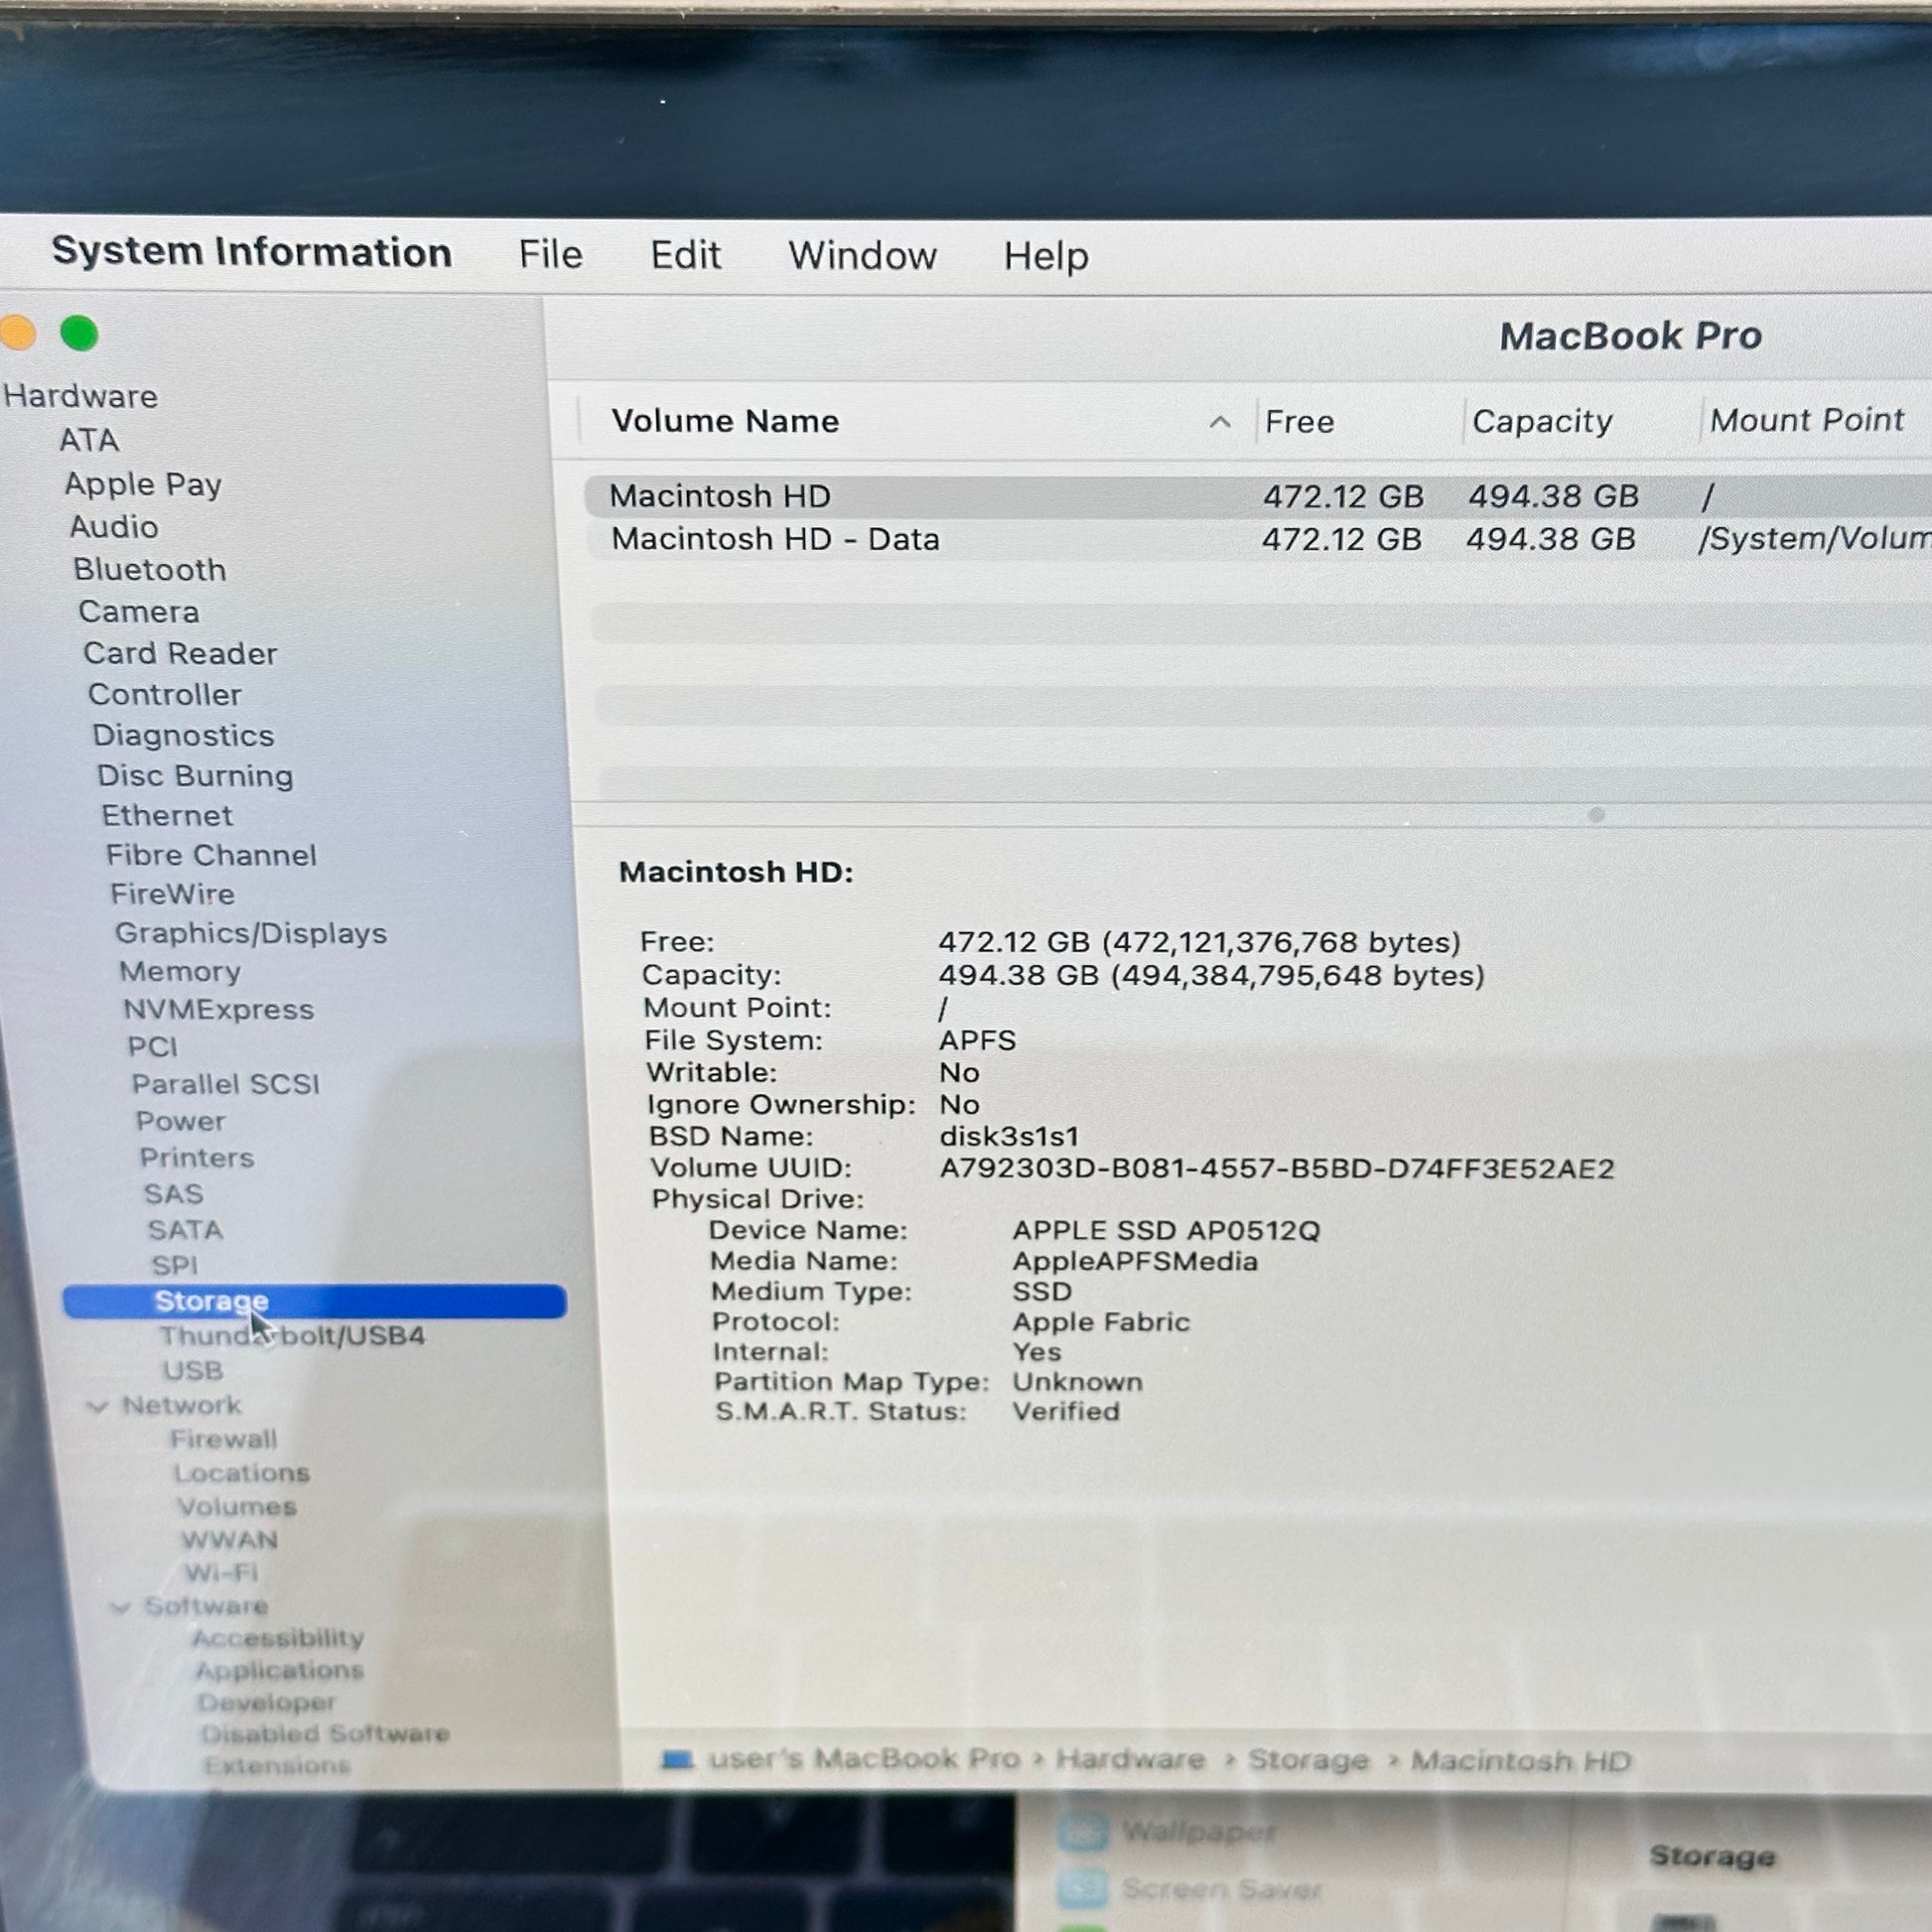Screen dimensions: 1932x1932
Task: Open the File menu
Action: (550, 254)
